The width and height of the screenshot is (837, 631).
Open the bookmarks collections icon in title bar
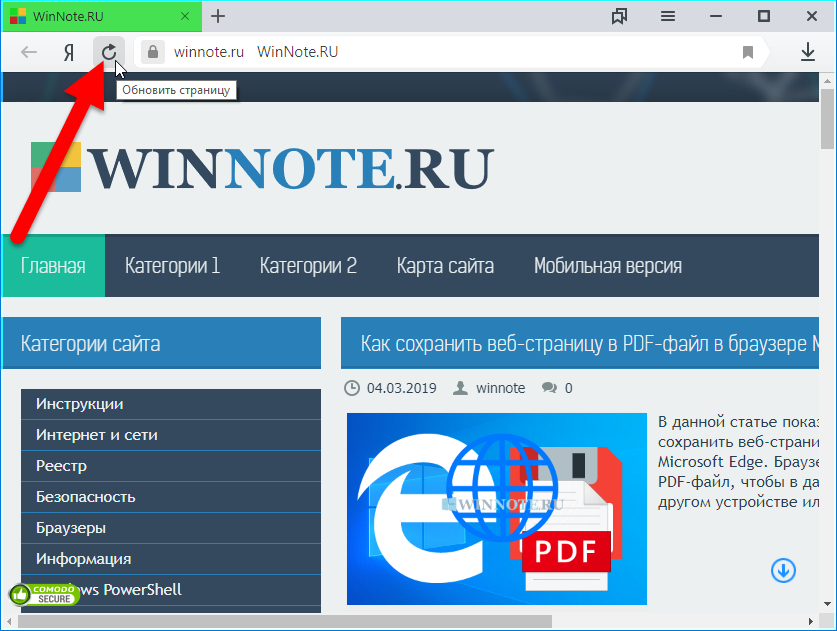coord(620,16)
